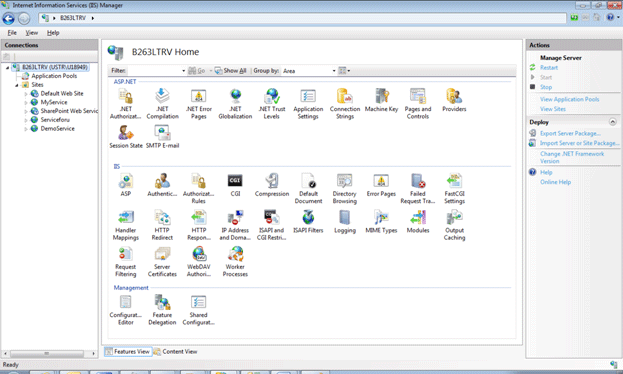
Task: Open .NET Trust Levels feature
Action: (x=272, y=104)
